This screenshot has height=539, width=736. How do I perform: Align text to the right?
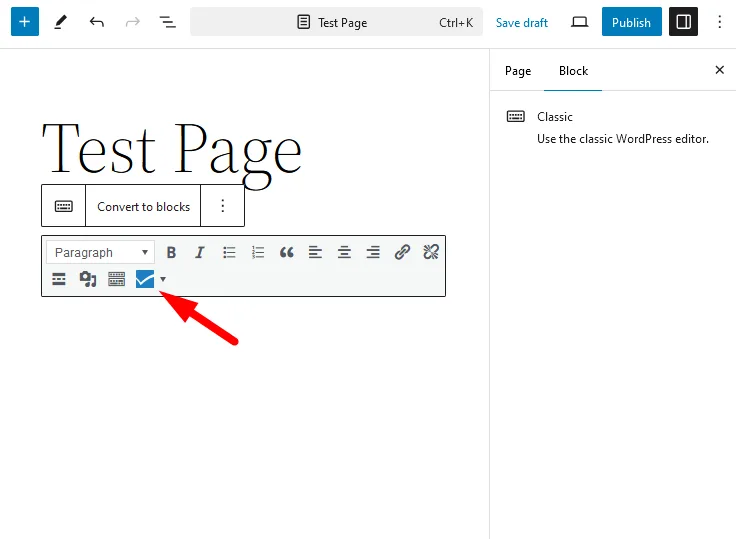[373, 253]
